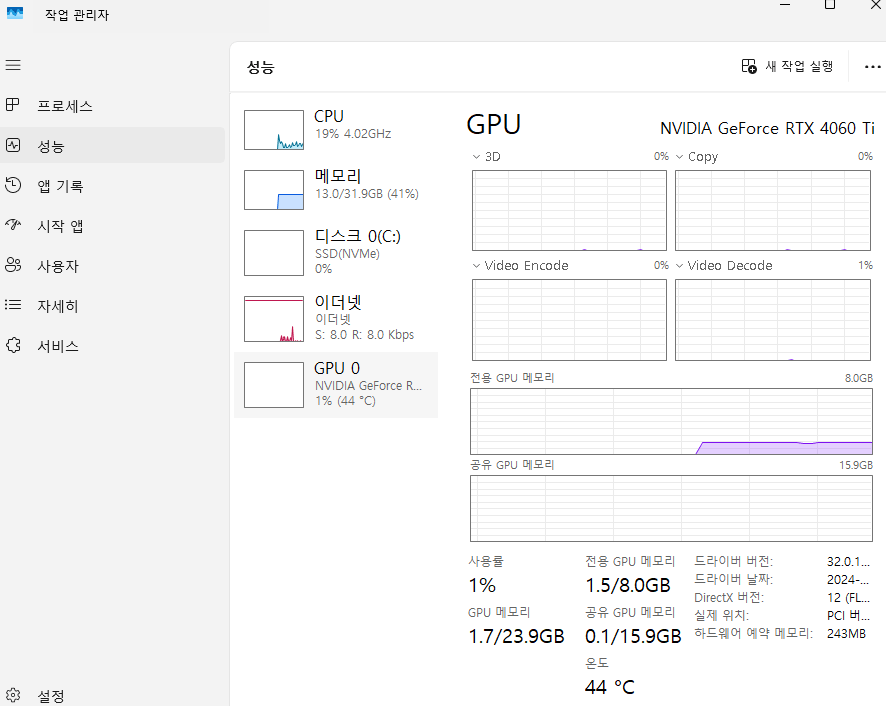The width and height of the screenshot is (886, 706).
Task: Click the 3D usage graph
Action: tap(569, 210)
